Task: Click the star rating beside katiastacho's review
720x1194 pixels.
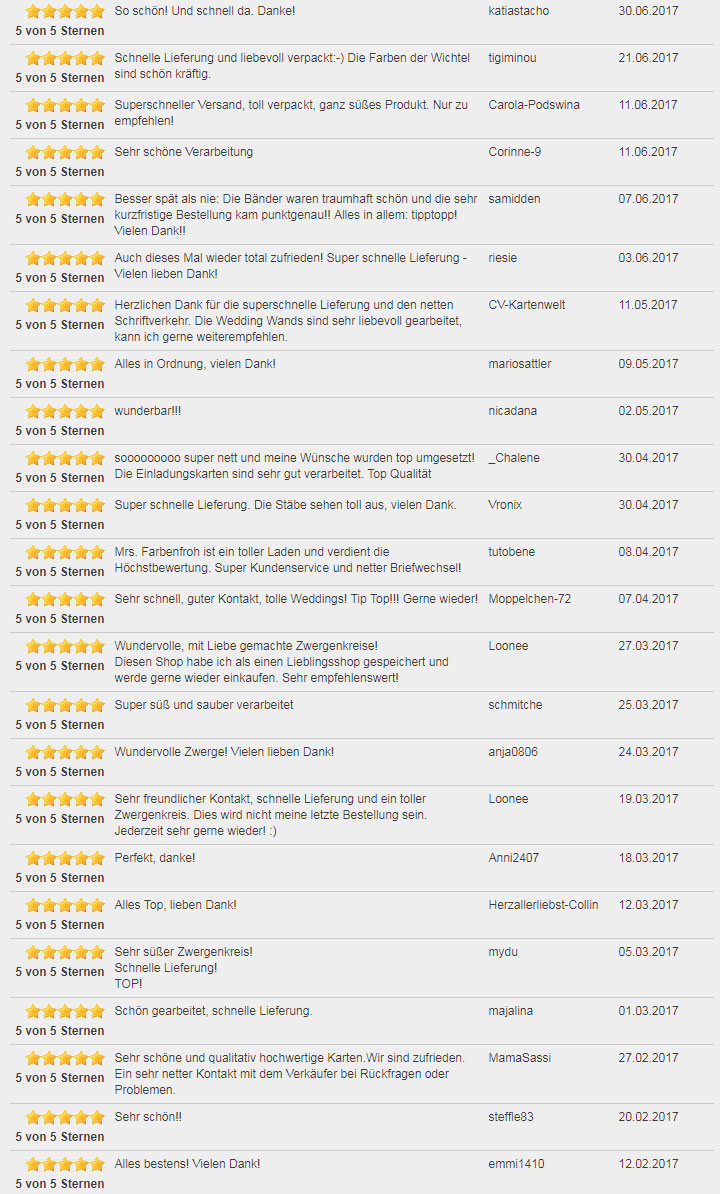Action: [65, 11]
